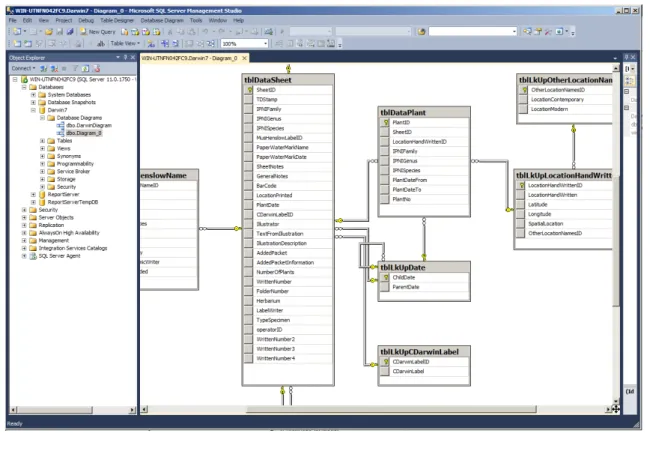The image size is (650, 451).
Task: Expand the System Databases node
Action: (33, 95)
